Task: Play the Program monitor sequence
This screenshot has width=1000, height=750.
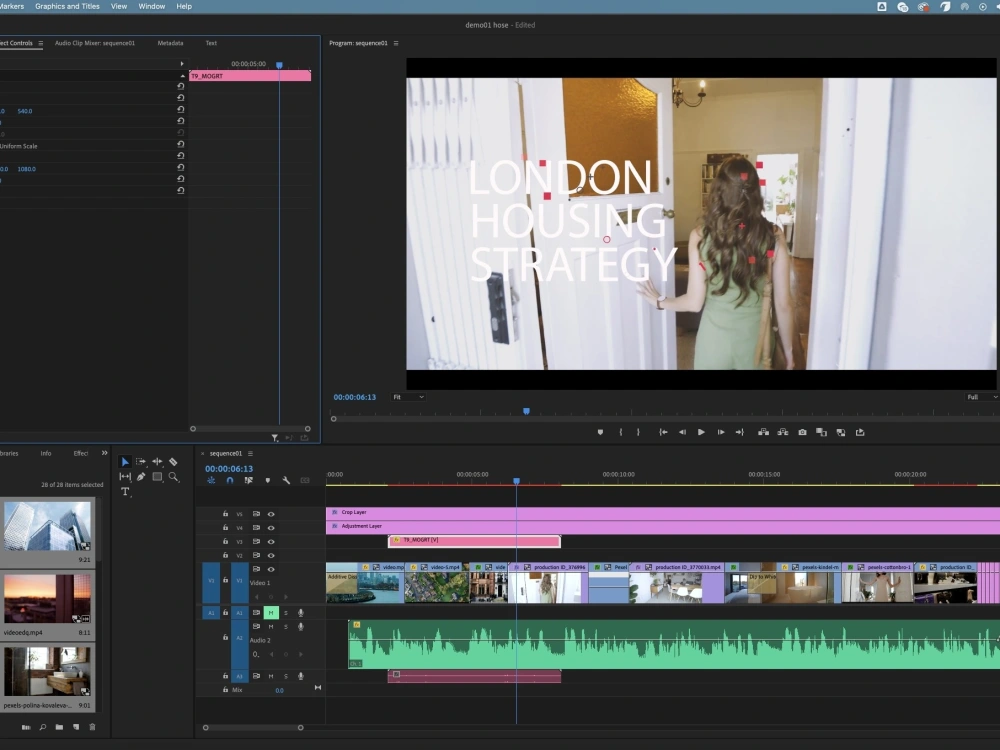Action: pyautogui.click(x=701, y=432)
